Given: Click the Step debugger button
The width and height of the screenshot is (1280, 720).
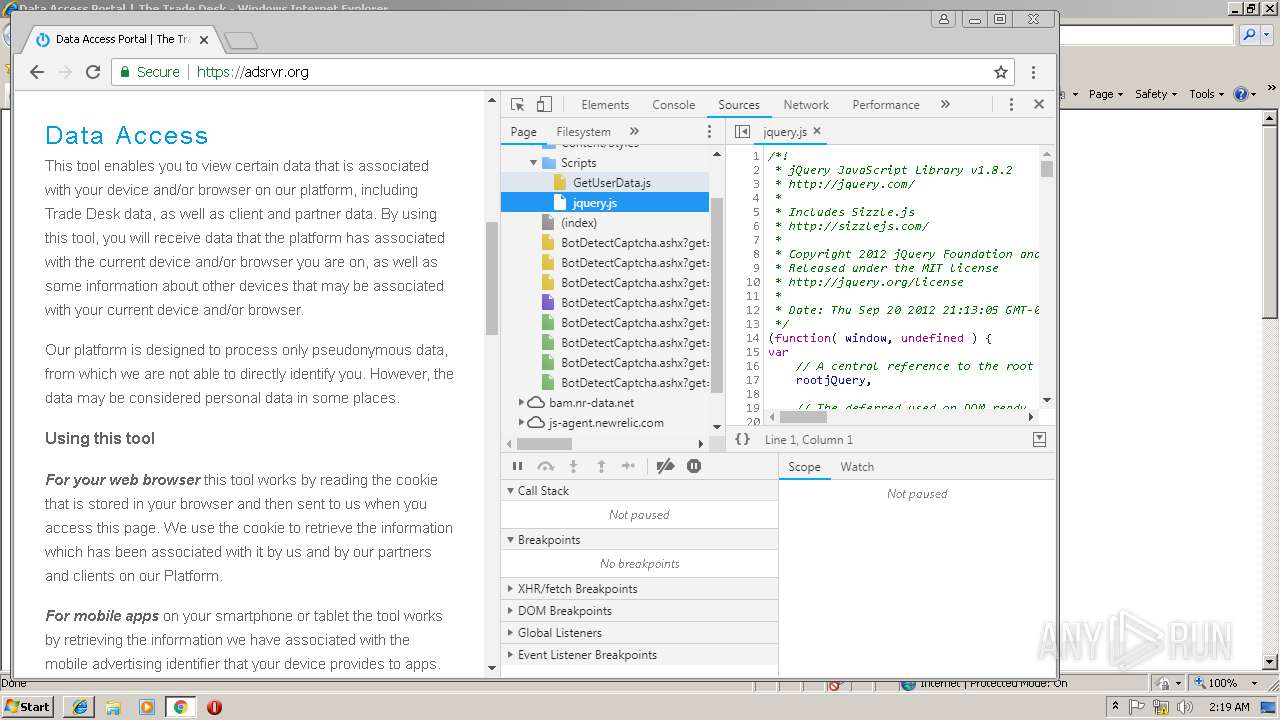Looking at the screenshot, I should coord(628,466).
